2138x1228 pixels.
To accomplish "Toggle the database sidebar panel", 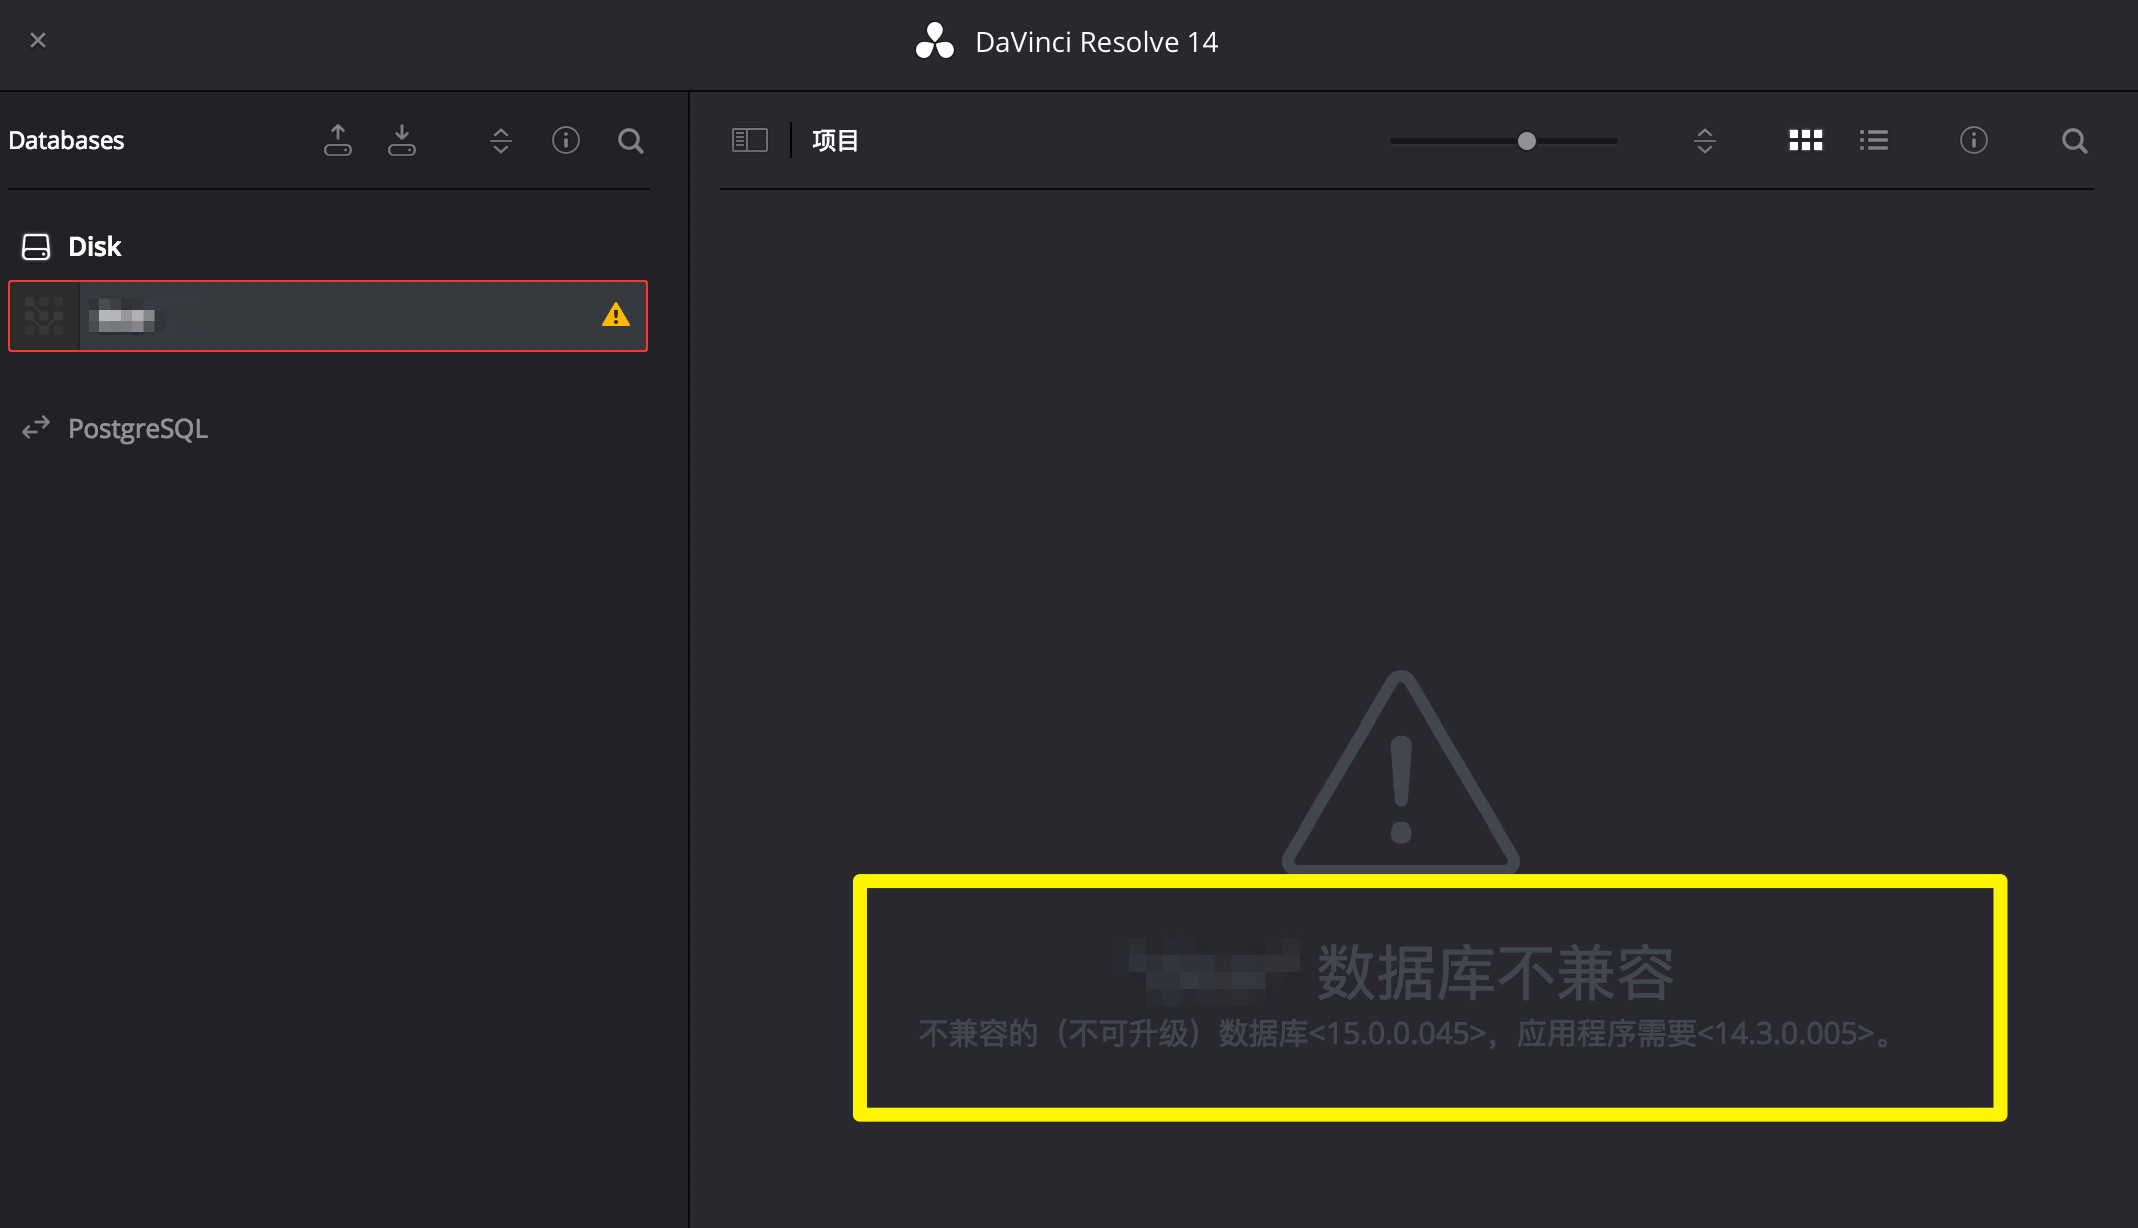I will (x=750, y=140).
